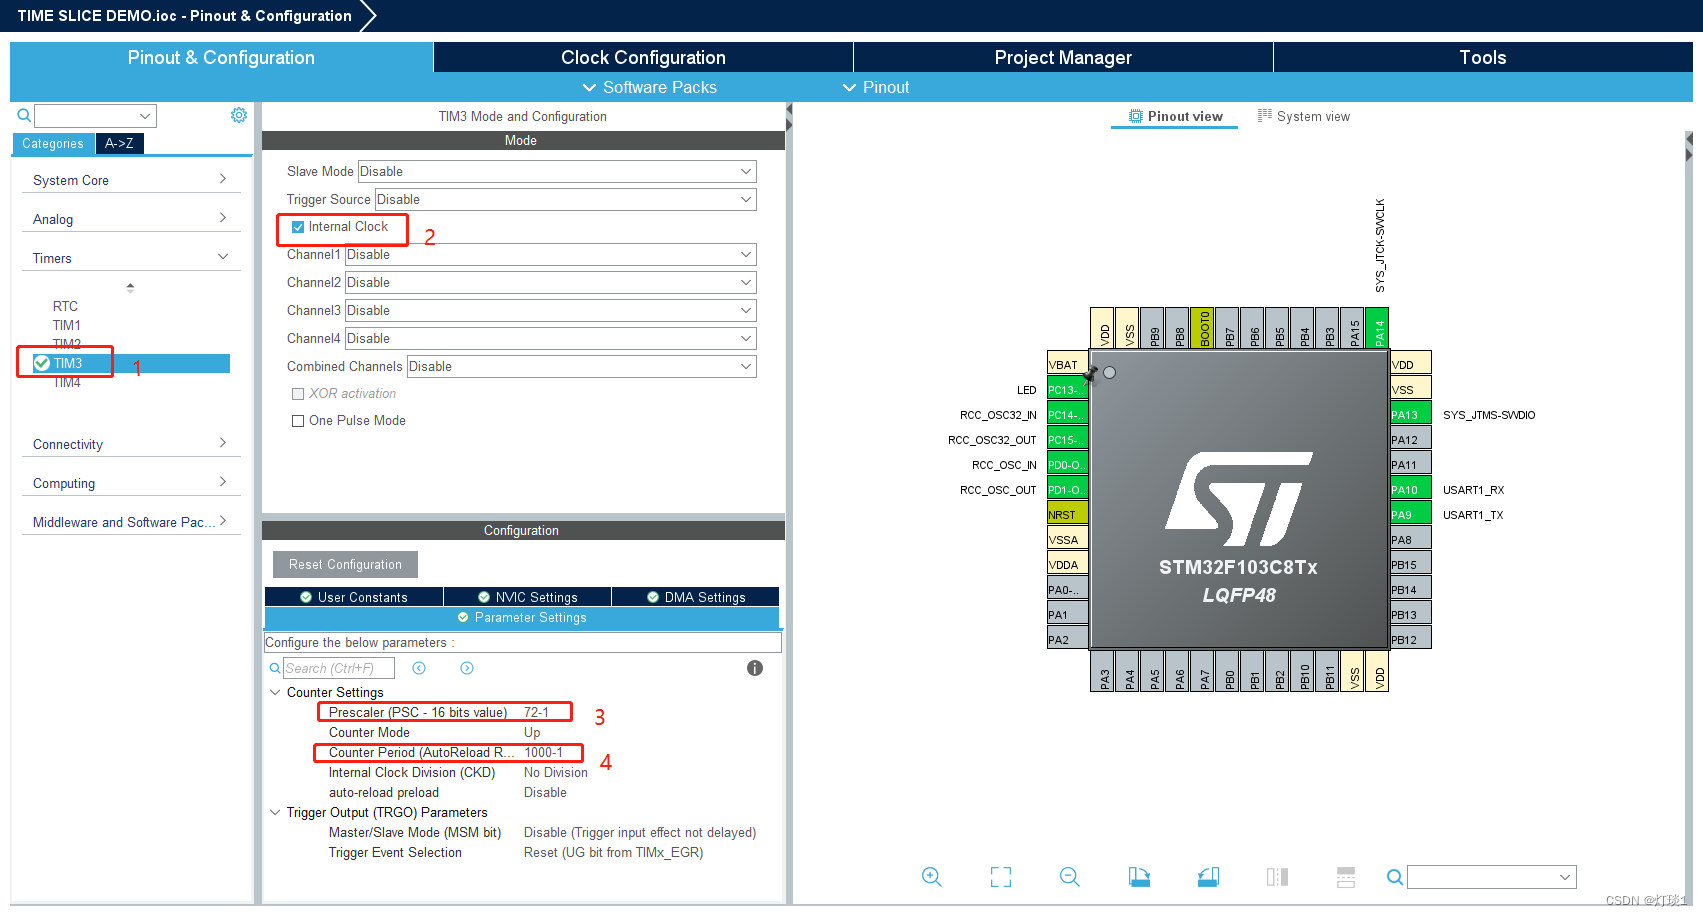
Task: Expand the Computing category
Action: [131, 483]
